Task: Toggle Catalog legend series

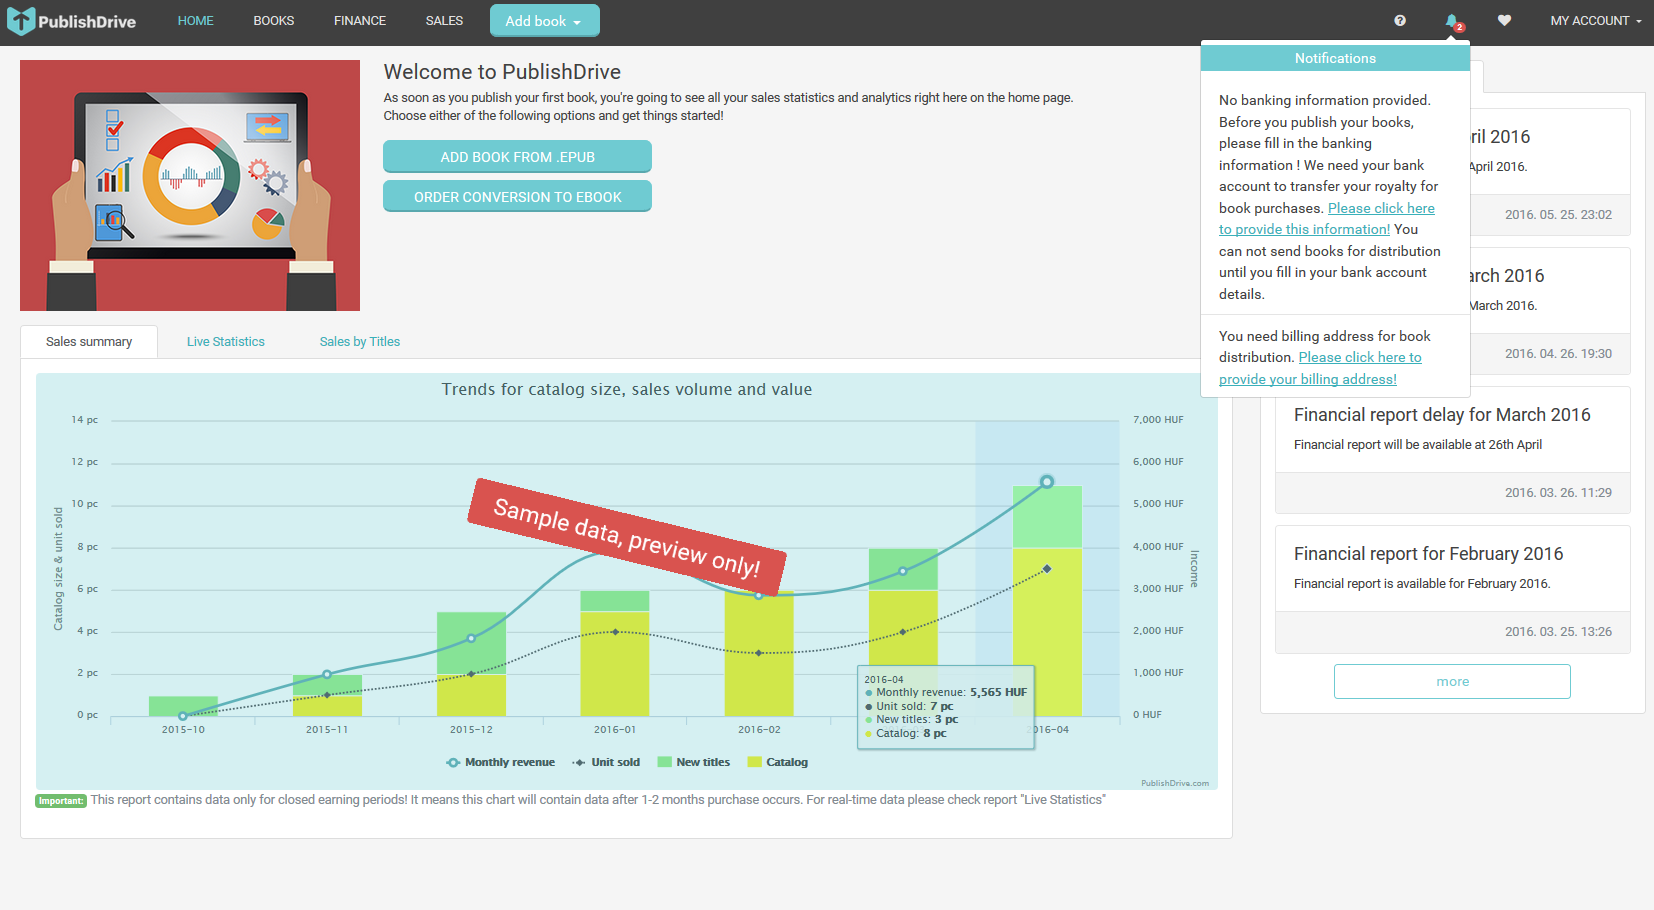Action: (778, 762)
